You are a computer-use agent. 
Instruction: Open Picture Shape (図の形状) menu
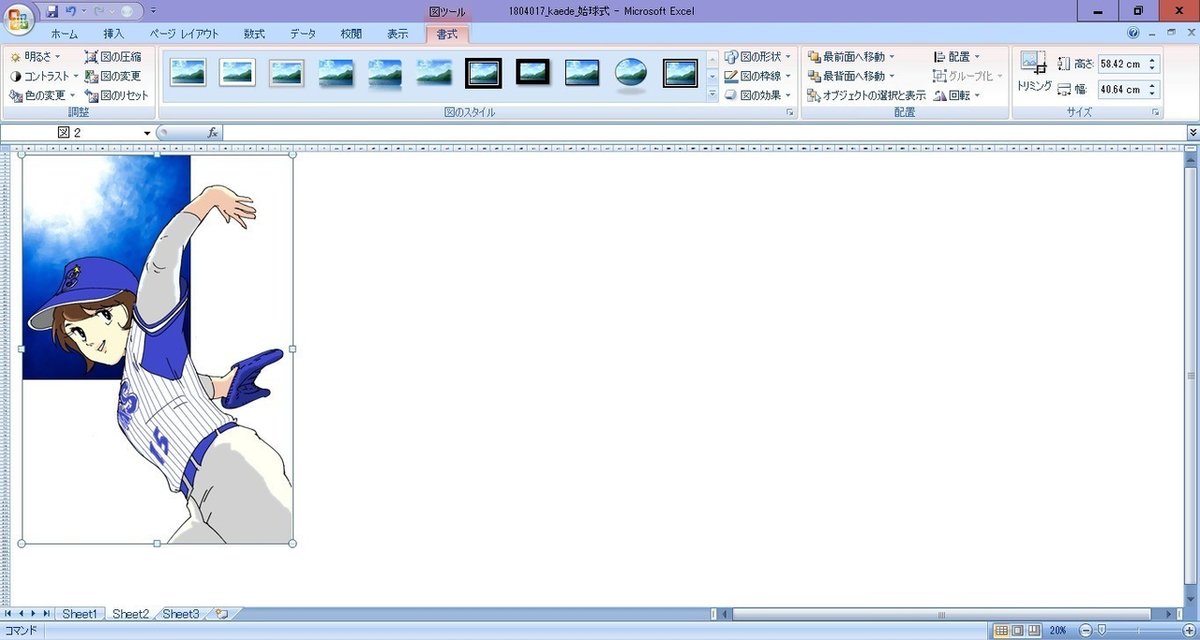[x=758, y=57]
